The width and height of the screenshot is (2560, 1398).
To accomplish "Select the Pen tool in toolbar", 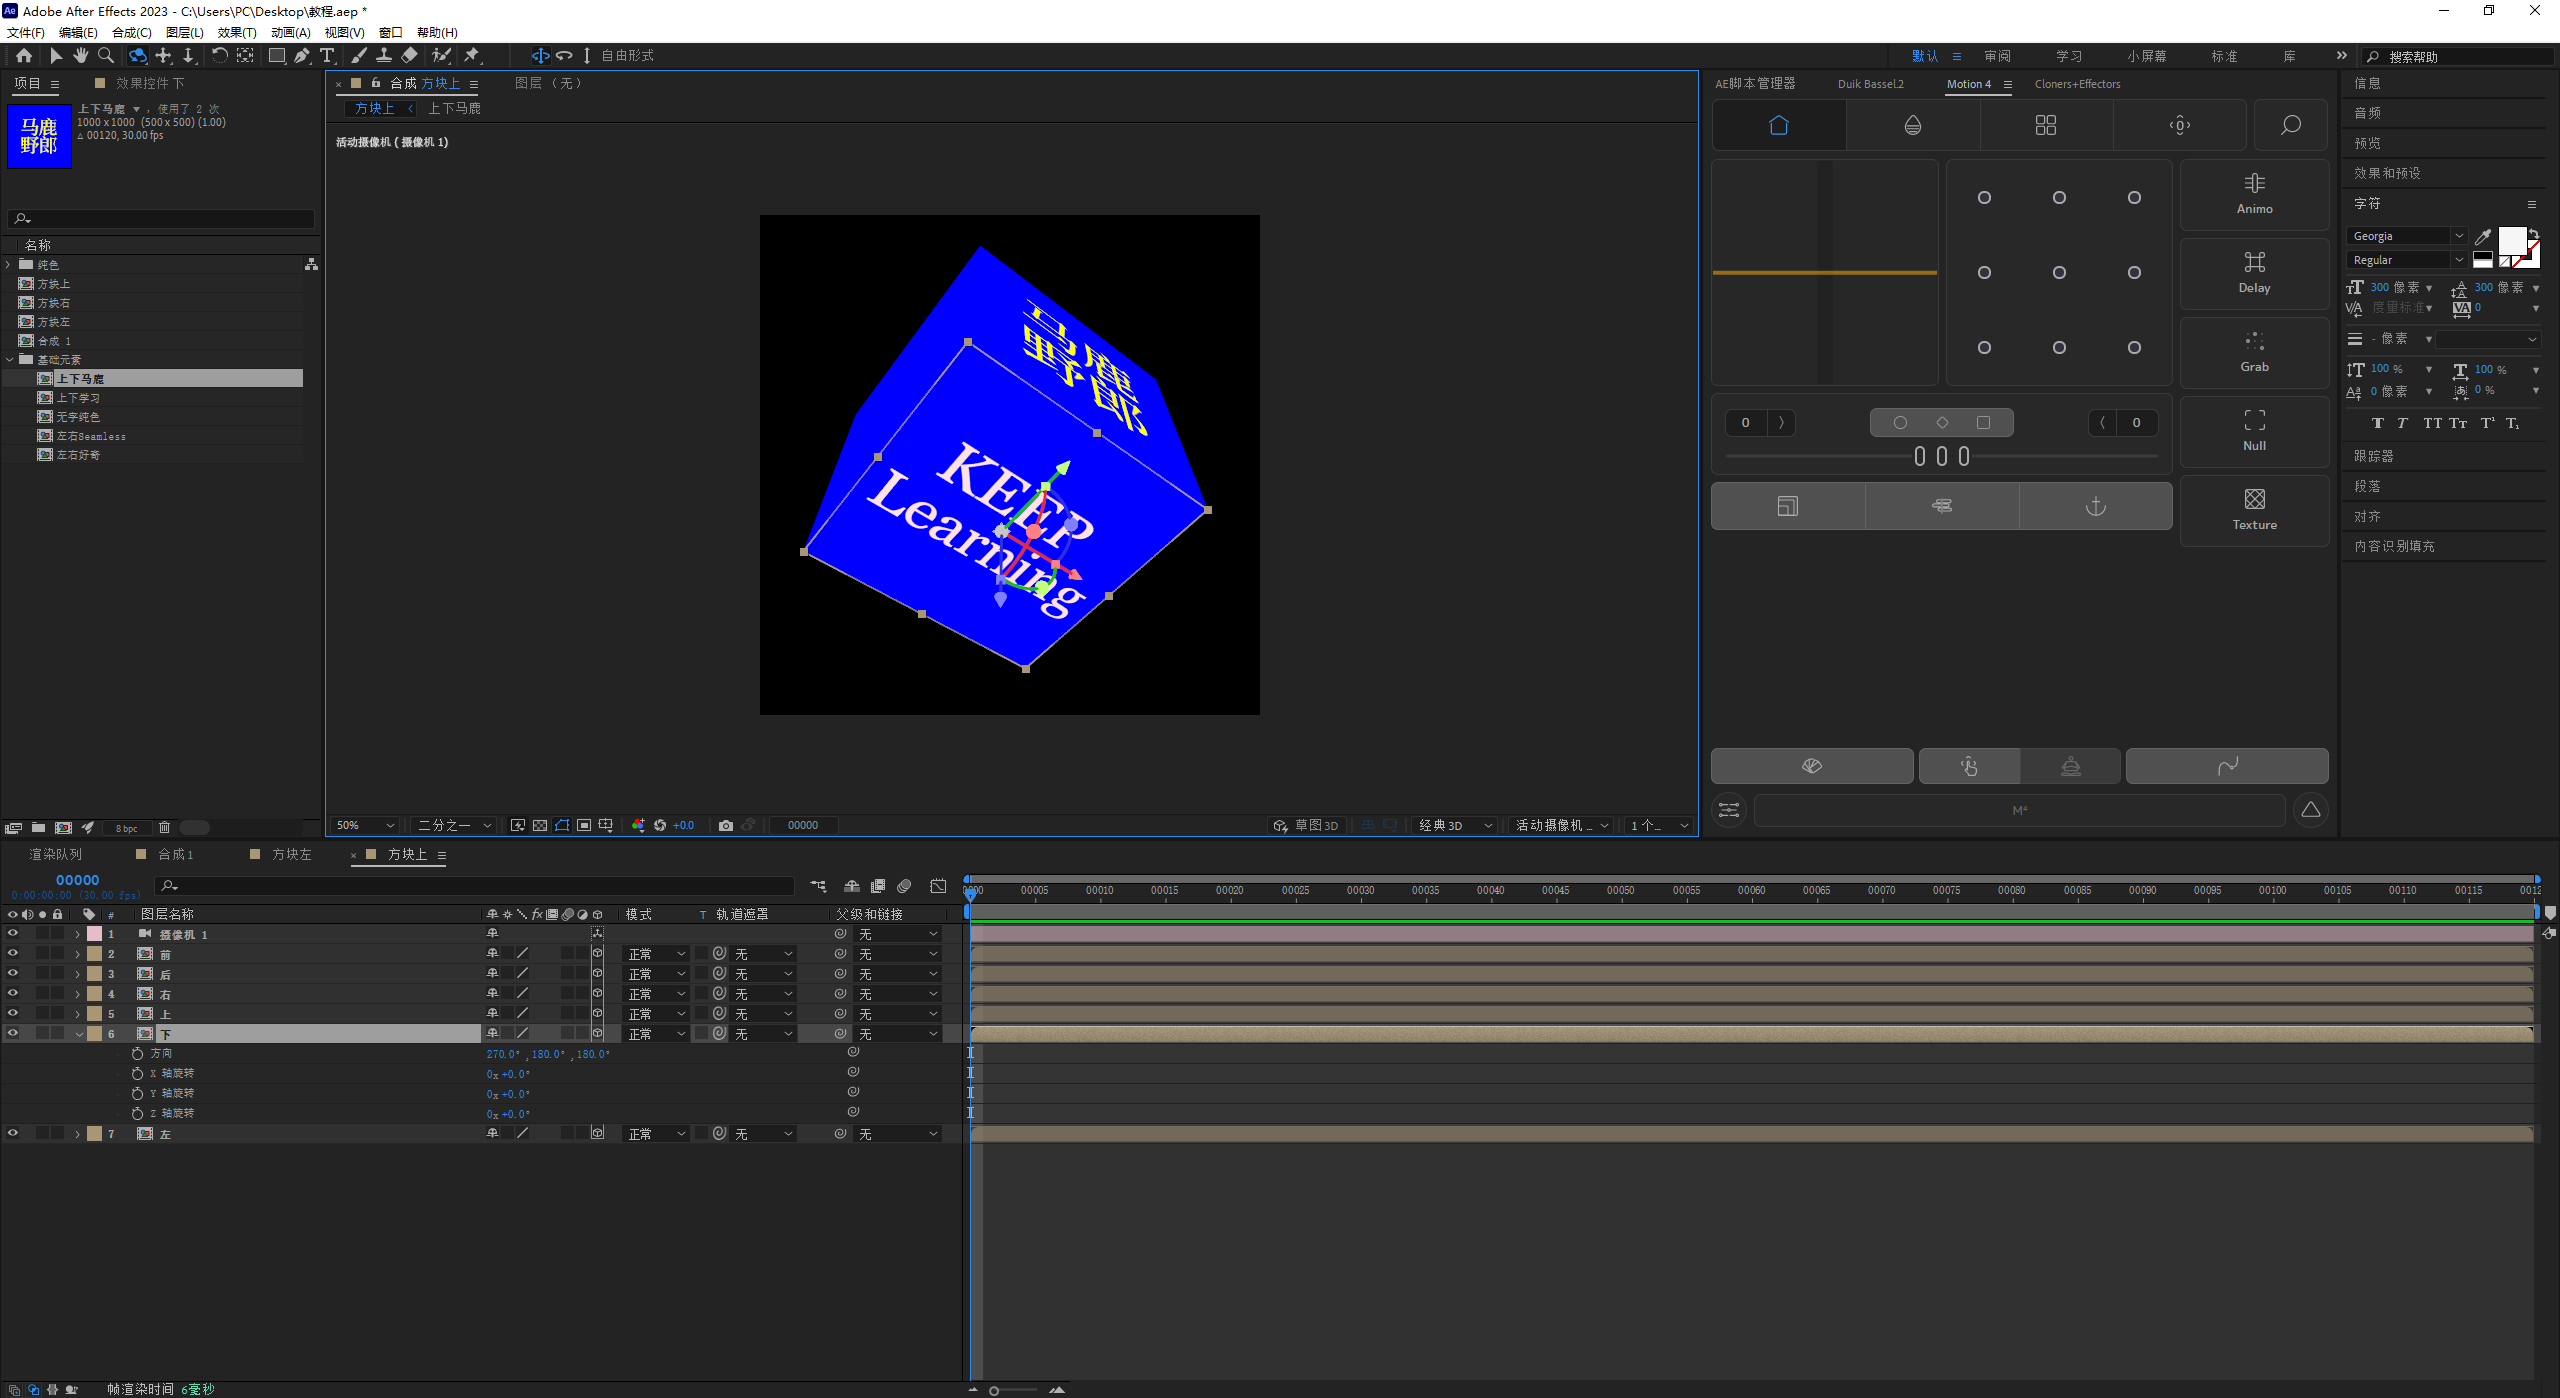I will pyautogui.click(x=301, y=56).
